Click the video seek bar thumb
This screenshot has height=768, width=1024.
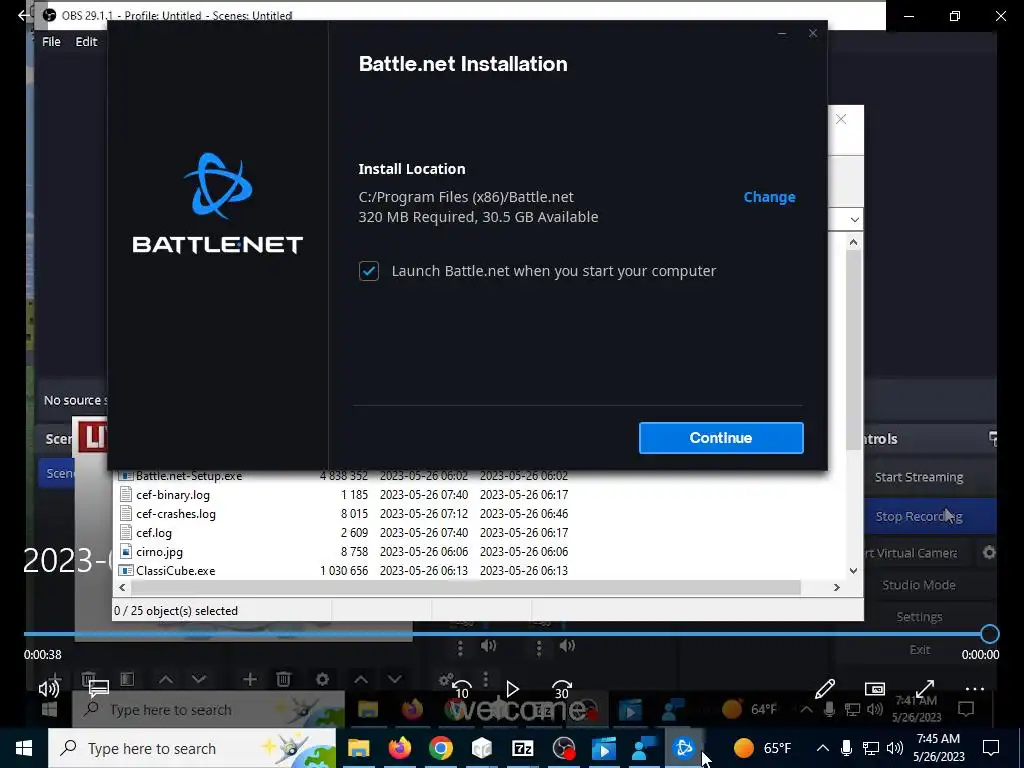point(989,634)
